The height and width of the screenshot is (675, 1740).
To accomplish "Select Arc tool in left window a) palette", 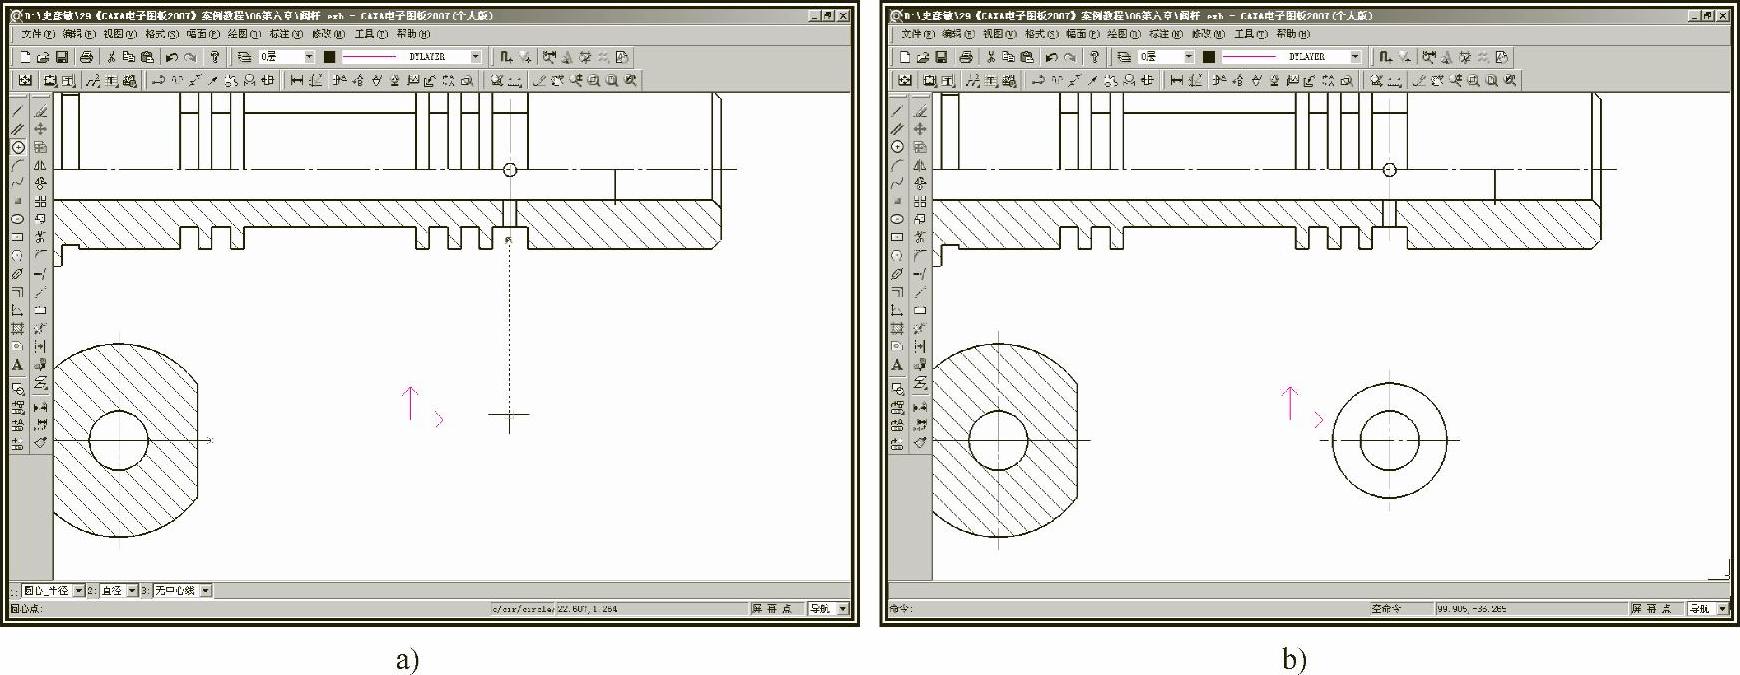I will [18, 165].
